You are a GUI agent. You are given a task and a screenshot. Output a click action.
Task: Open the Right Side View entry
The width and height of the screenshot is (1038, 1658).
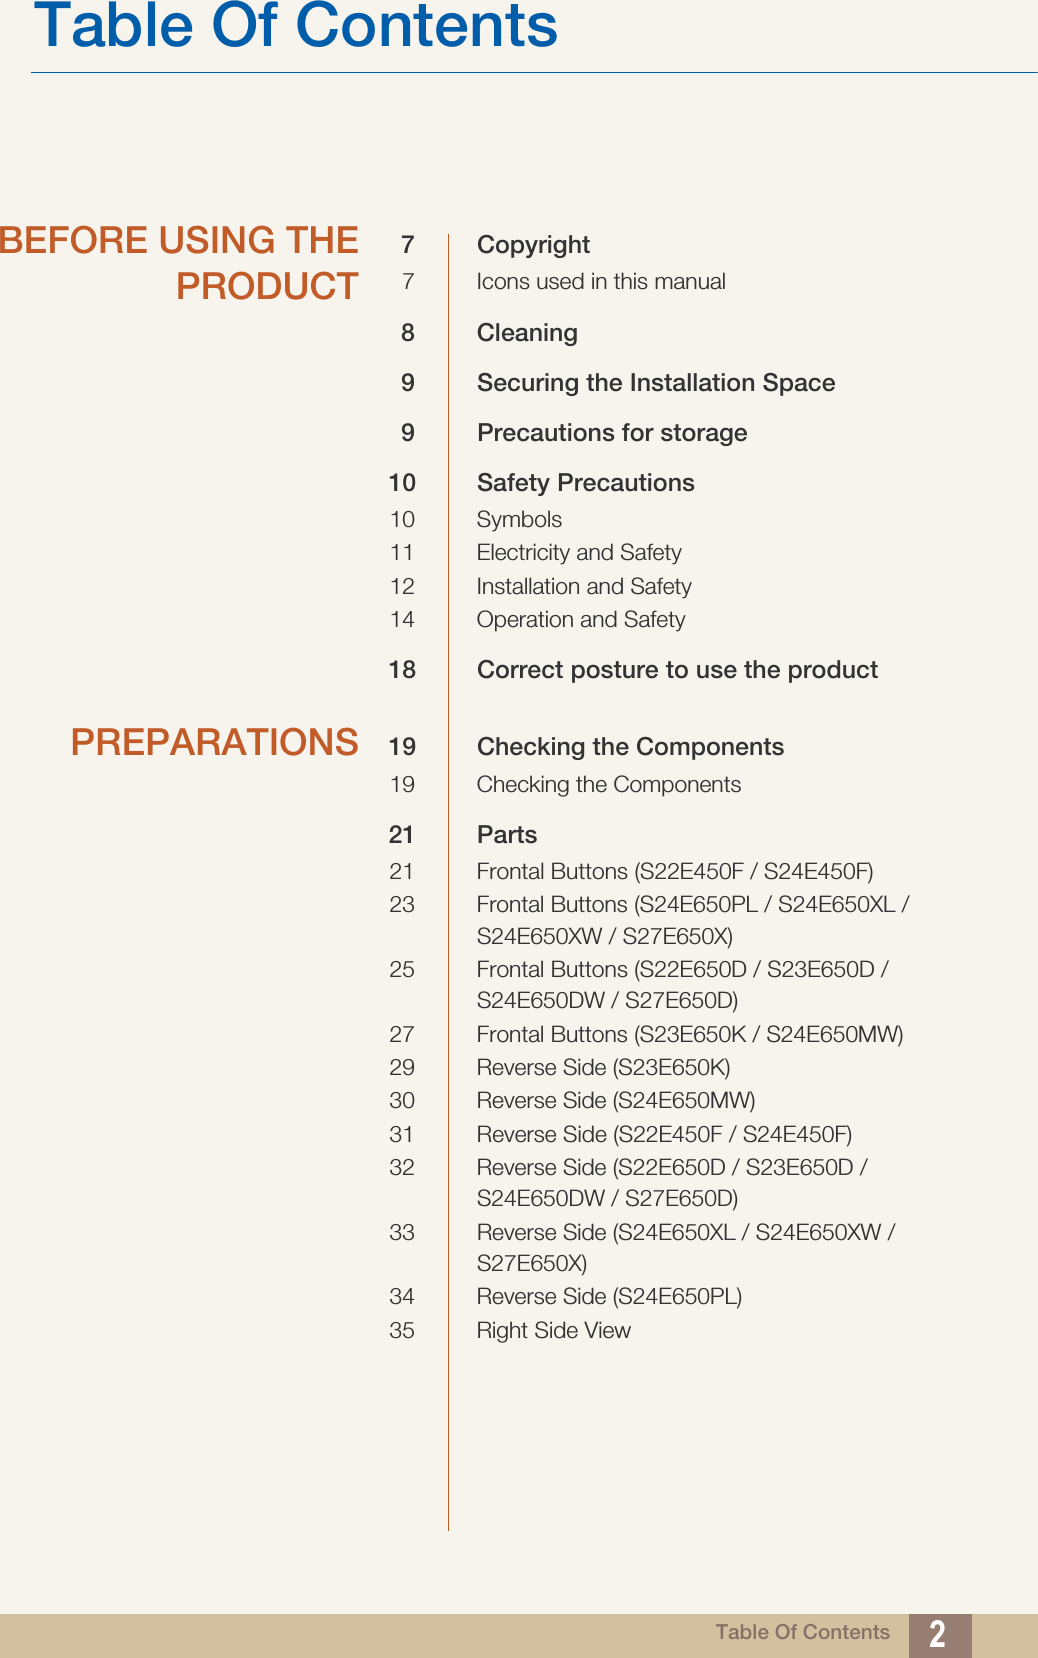tap(554, 1331)
